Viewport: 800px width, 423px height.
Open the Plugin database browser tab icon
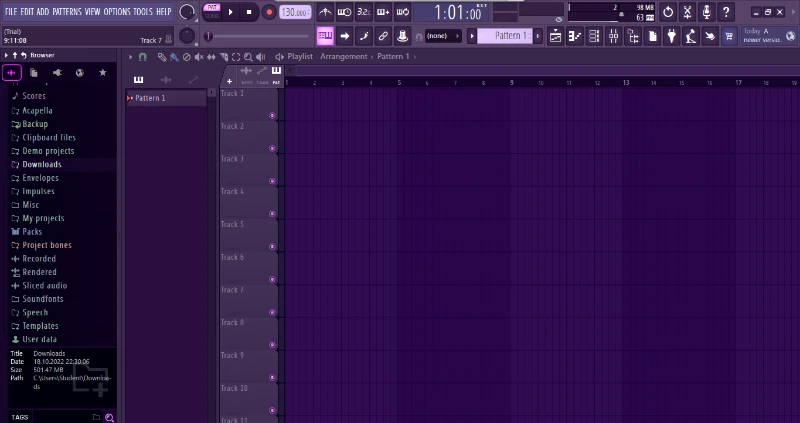click(x=57, y=73)
